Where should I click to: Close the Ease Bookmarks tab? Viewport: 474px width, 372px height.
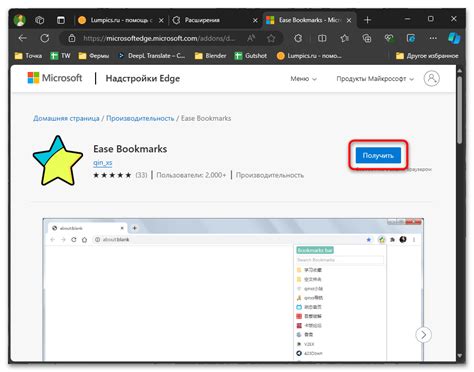click(x=349, y=20)
